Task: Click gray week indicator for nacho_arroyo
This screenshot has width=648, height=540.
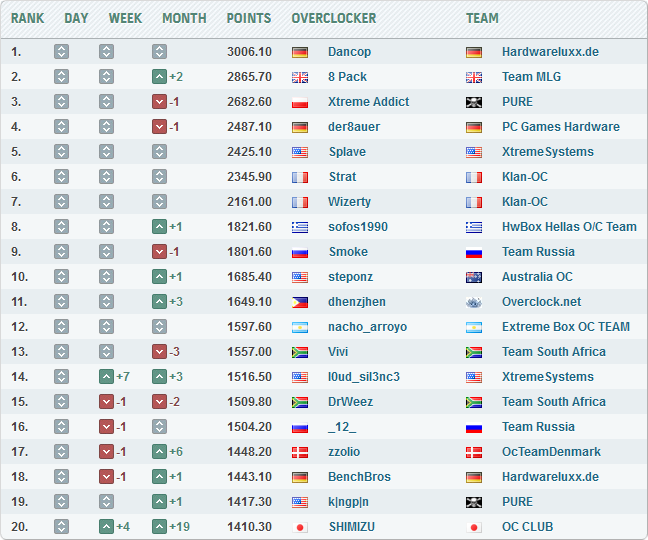Action: point(106,327)
